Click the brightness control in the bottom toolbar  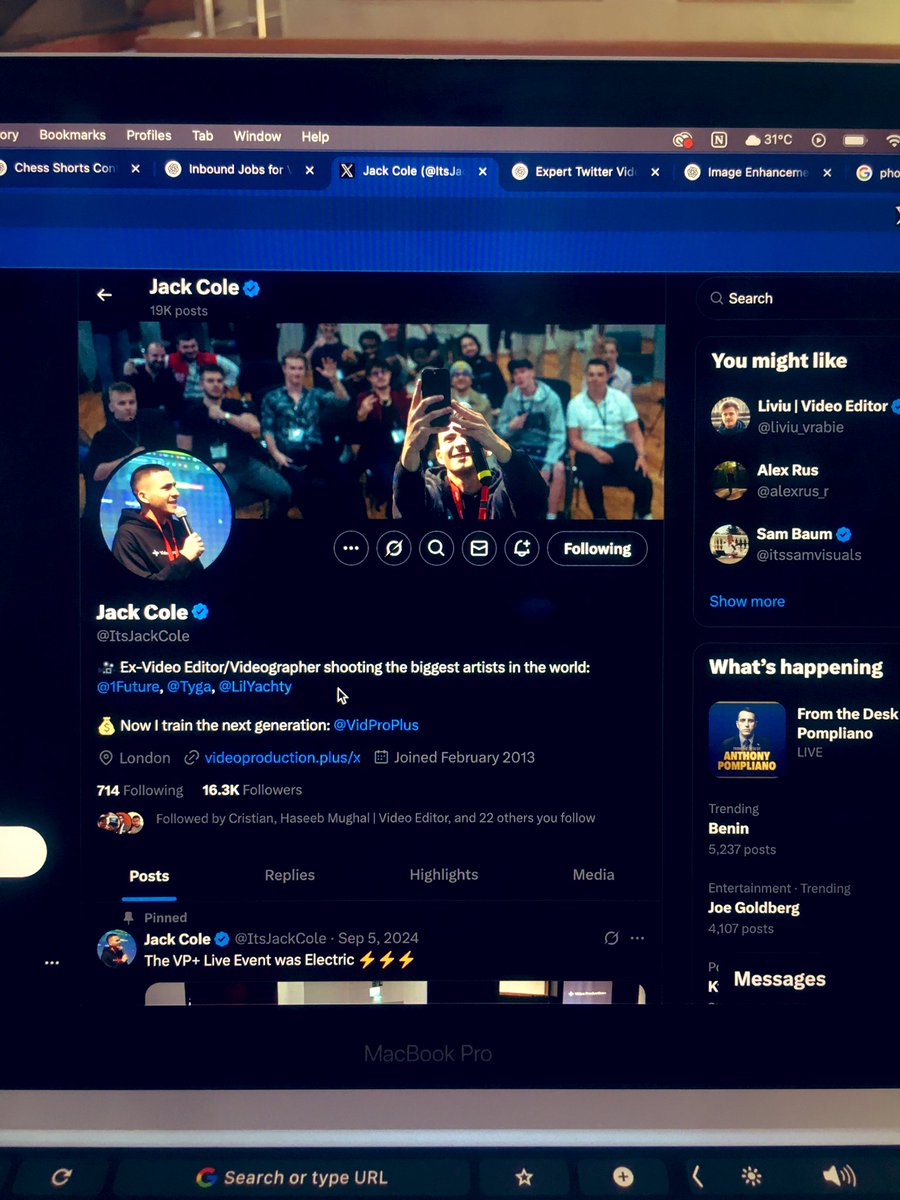pyautogui.click(x=751, y=1177)
